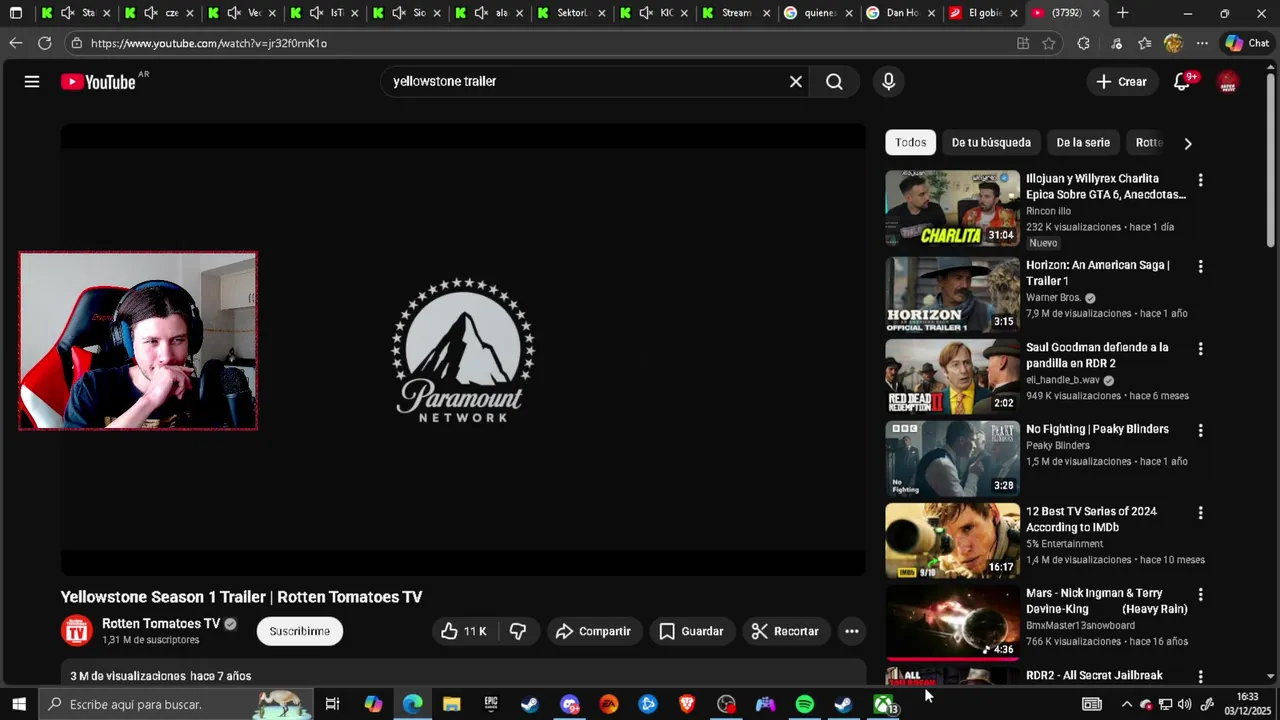Open the Crear upload menu

(x=1121, y=82)
